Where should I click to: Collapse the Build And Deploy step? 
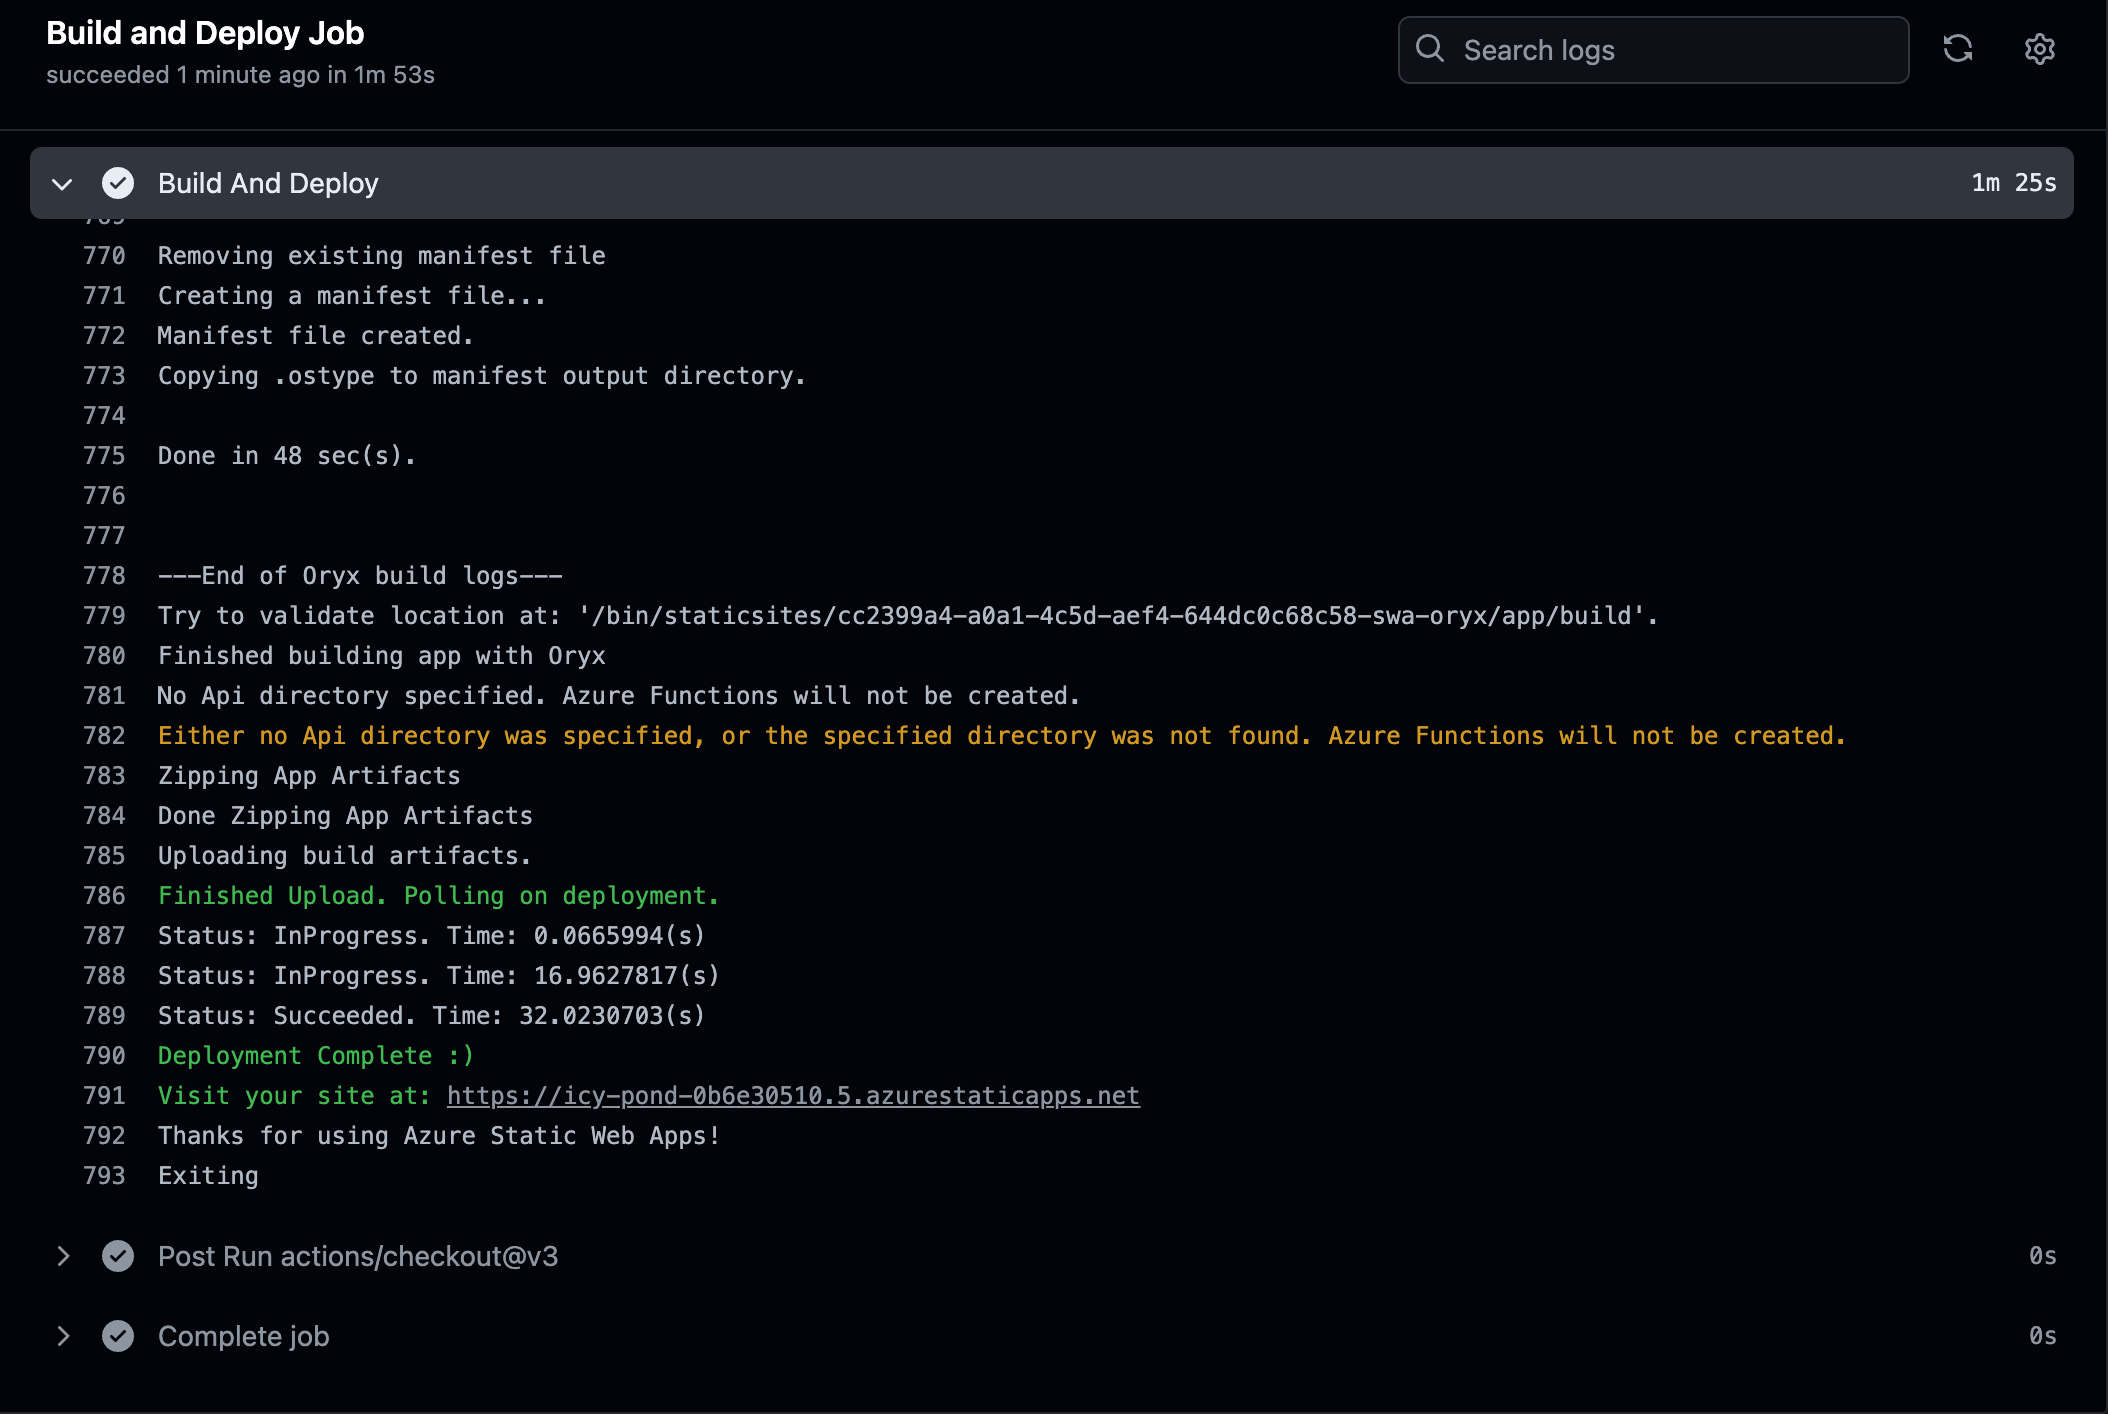(62, 184)
